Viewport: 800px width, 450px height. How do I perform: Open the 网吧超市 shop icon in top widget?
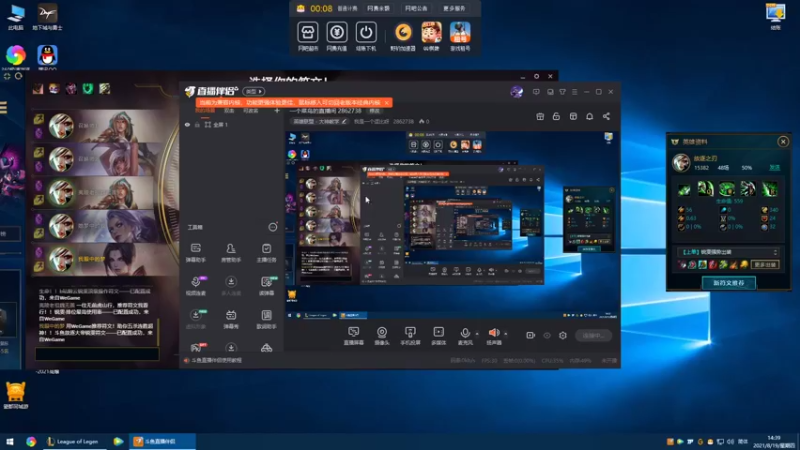pyautogui.click(x=307, y=33)
